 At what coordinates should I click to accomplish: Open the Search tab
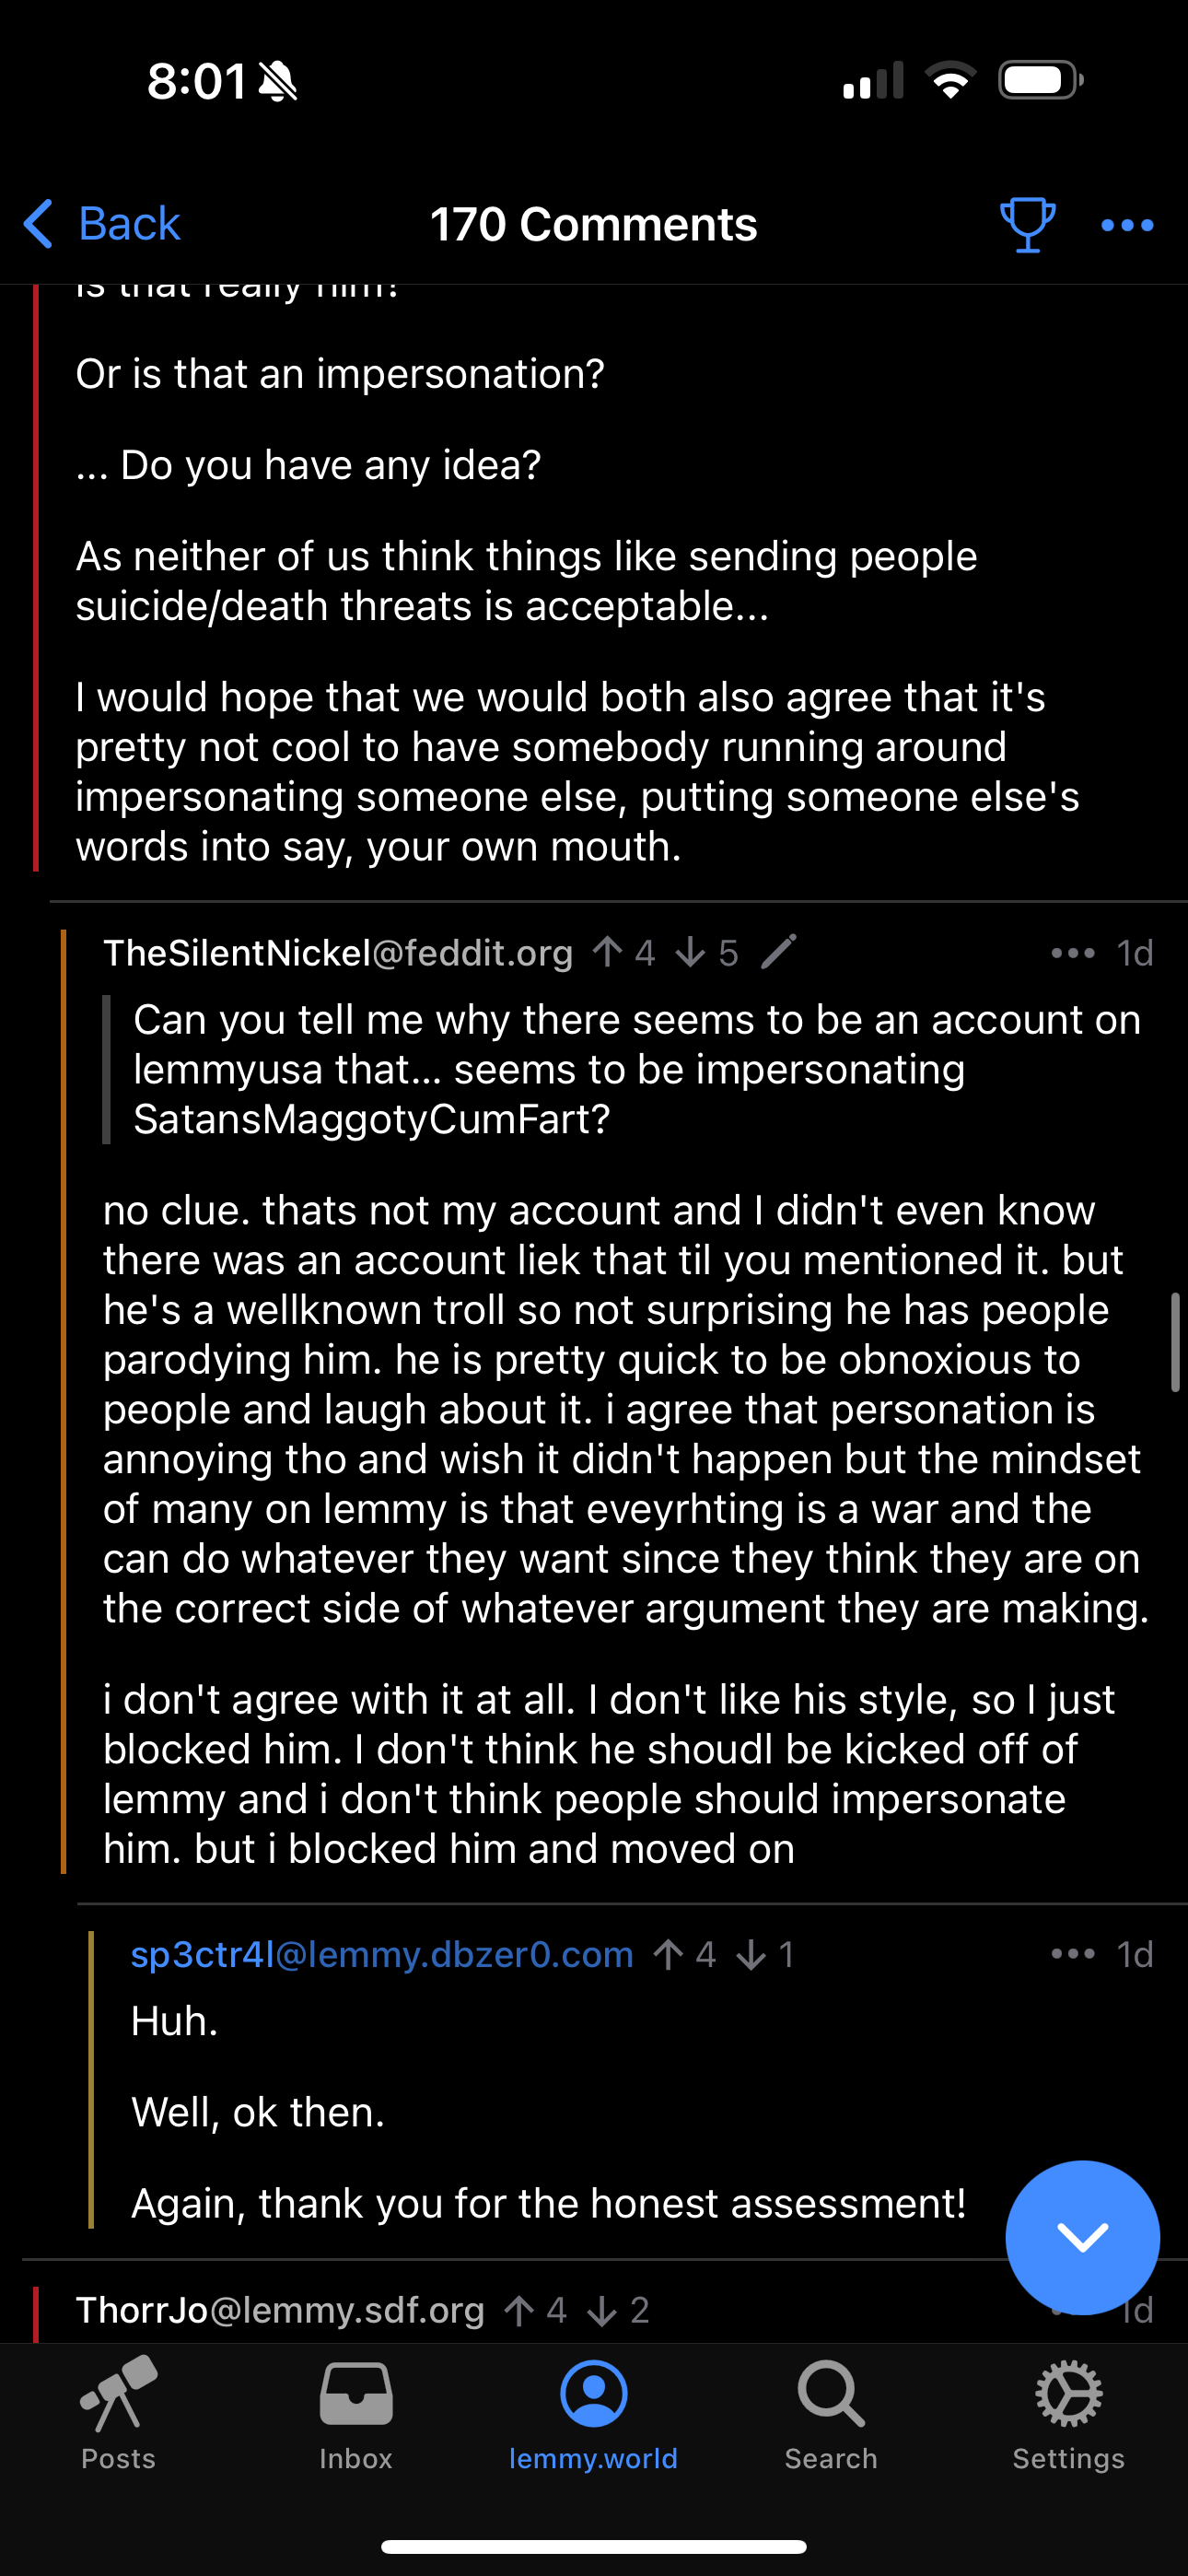831,2413
